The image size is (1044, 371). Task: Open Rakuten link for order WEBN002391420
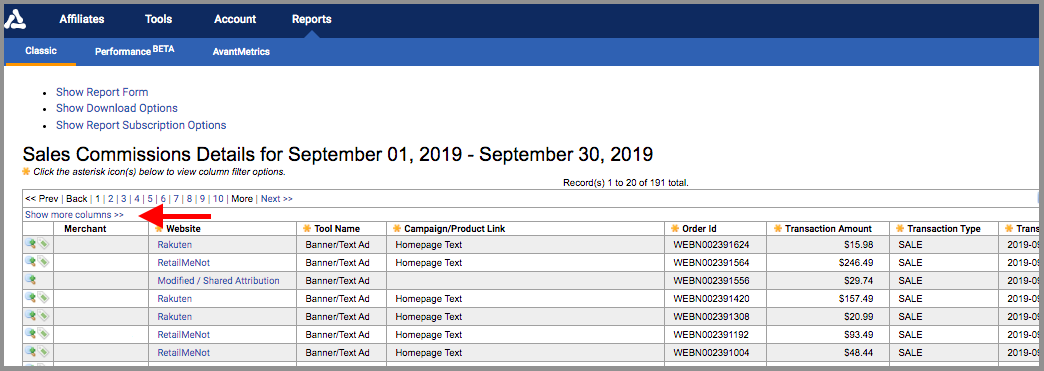(174, 298)
